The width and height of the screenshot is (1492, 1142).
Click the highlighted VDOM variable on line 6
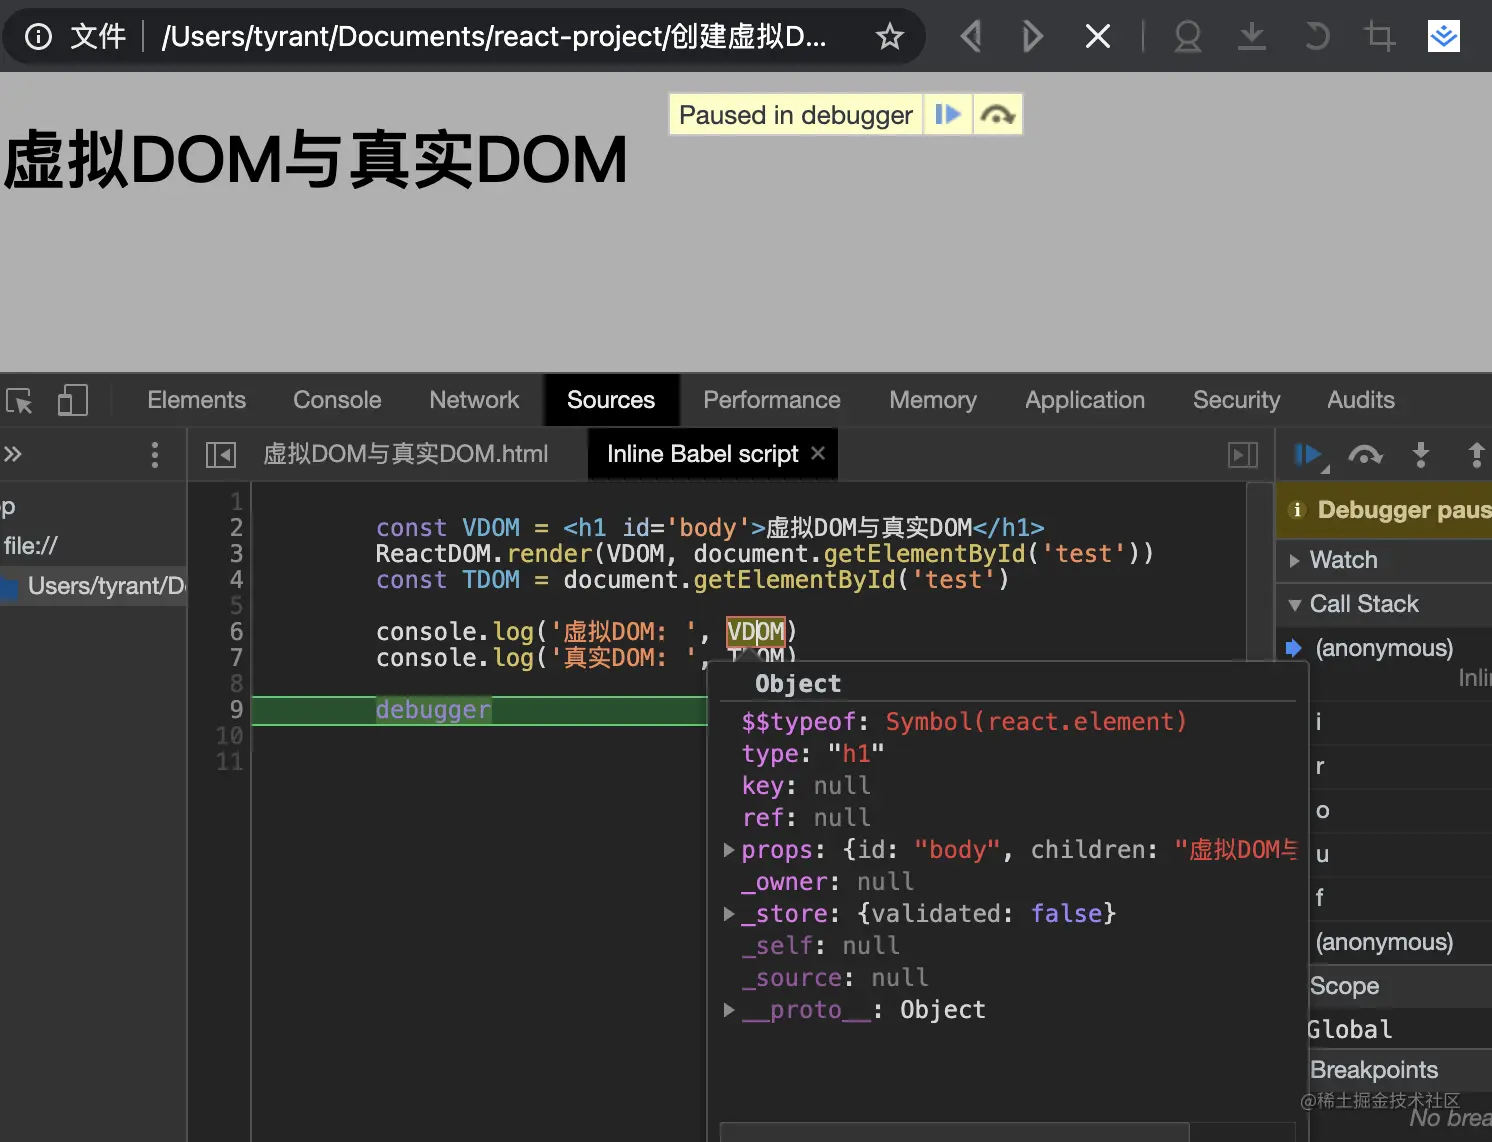click(x=756, y=632)
